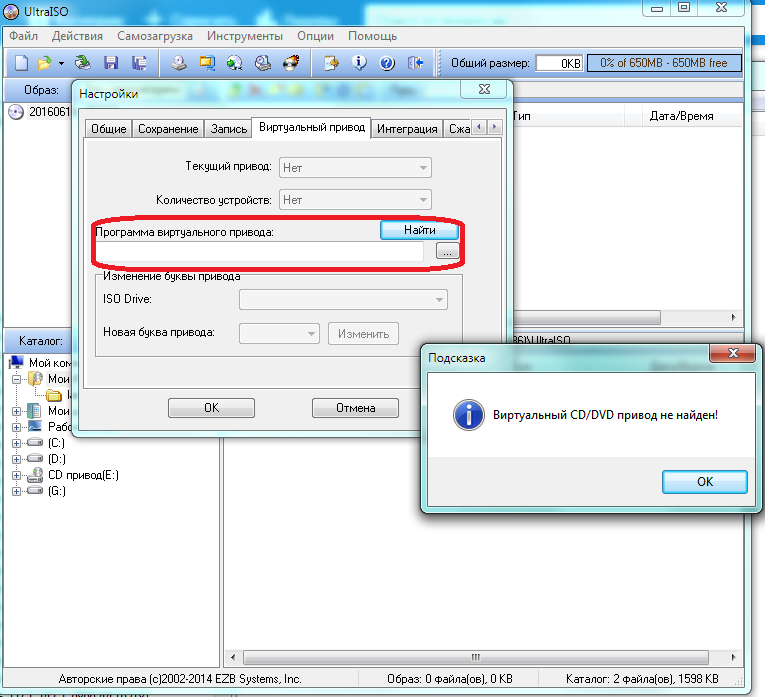Select CD привод(E:) in catalog tree
This screenshot has width=765, height=697.
[x=83, y=475]
